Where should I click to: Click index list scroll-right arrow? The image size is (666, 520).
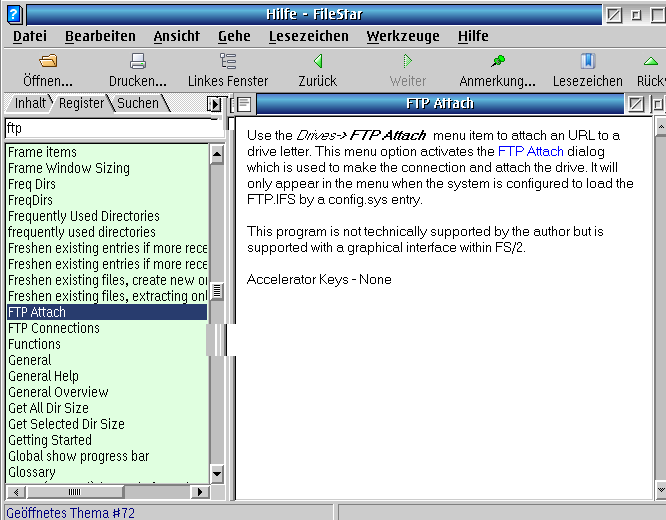(200, 492)
